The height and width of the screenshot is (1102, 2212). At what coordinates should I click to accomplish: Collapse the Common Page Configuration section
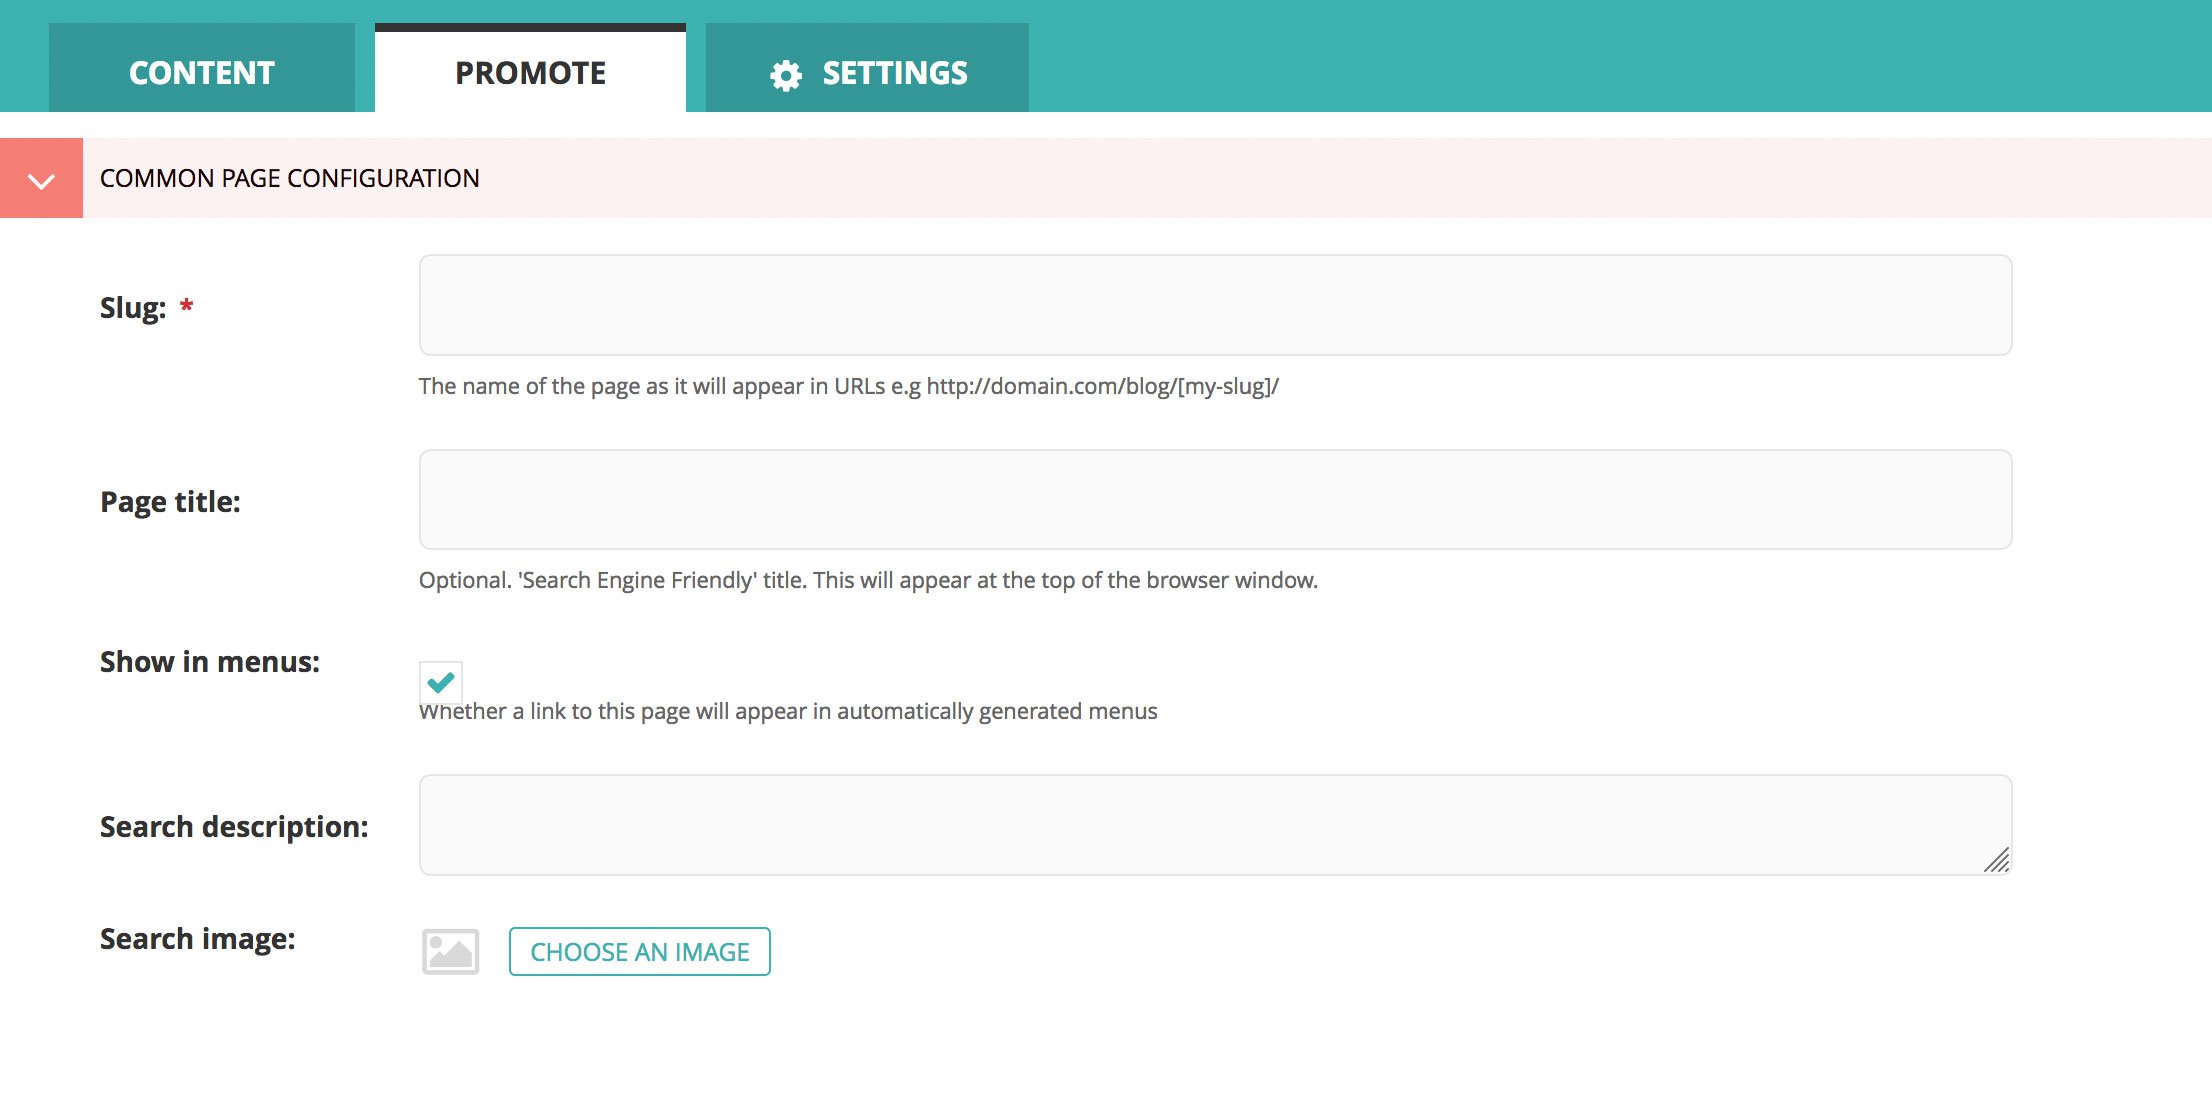pyautogui.click(x=41, y=178)
